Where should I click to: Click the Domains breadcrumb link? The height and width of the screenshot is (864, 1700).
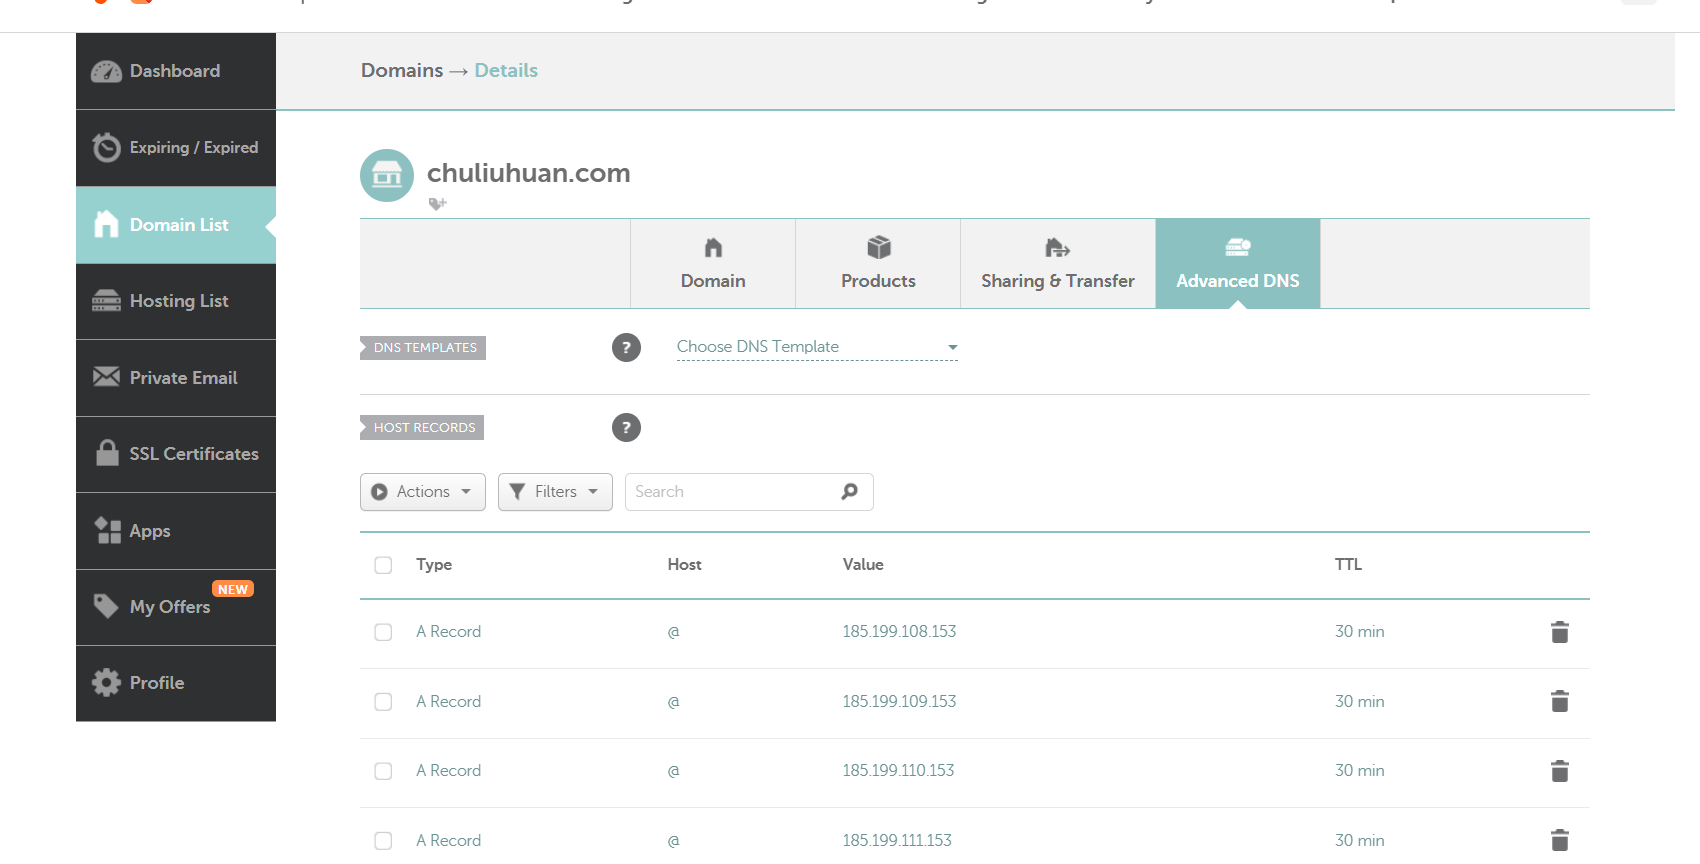pos(402,70)
